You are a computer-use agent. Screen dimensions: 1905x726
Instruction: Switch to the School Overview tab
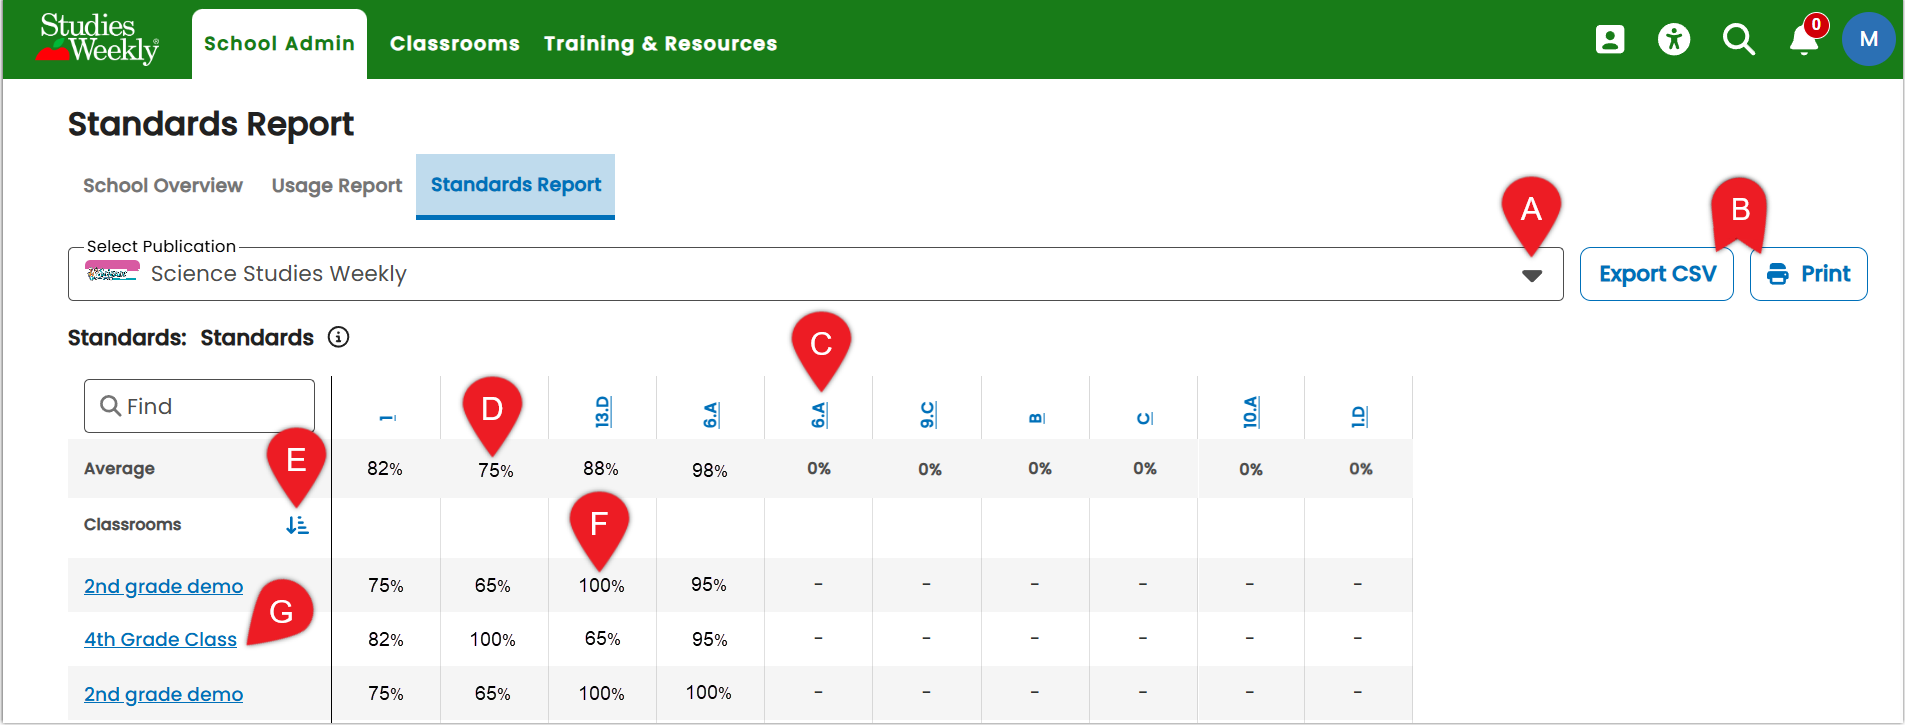pos(163,186)
